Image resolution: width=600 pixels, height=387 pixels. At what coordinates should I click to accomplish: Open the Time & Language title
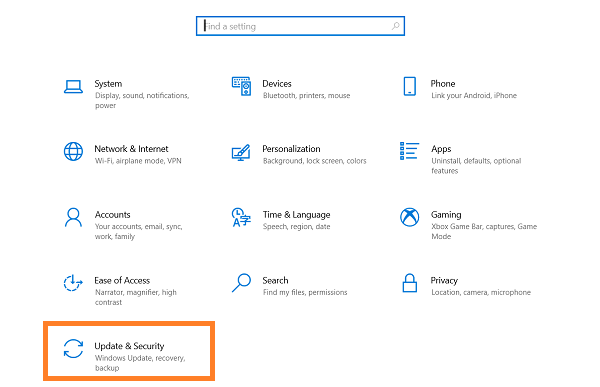[297, 215]
